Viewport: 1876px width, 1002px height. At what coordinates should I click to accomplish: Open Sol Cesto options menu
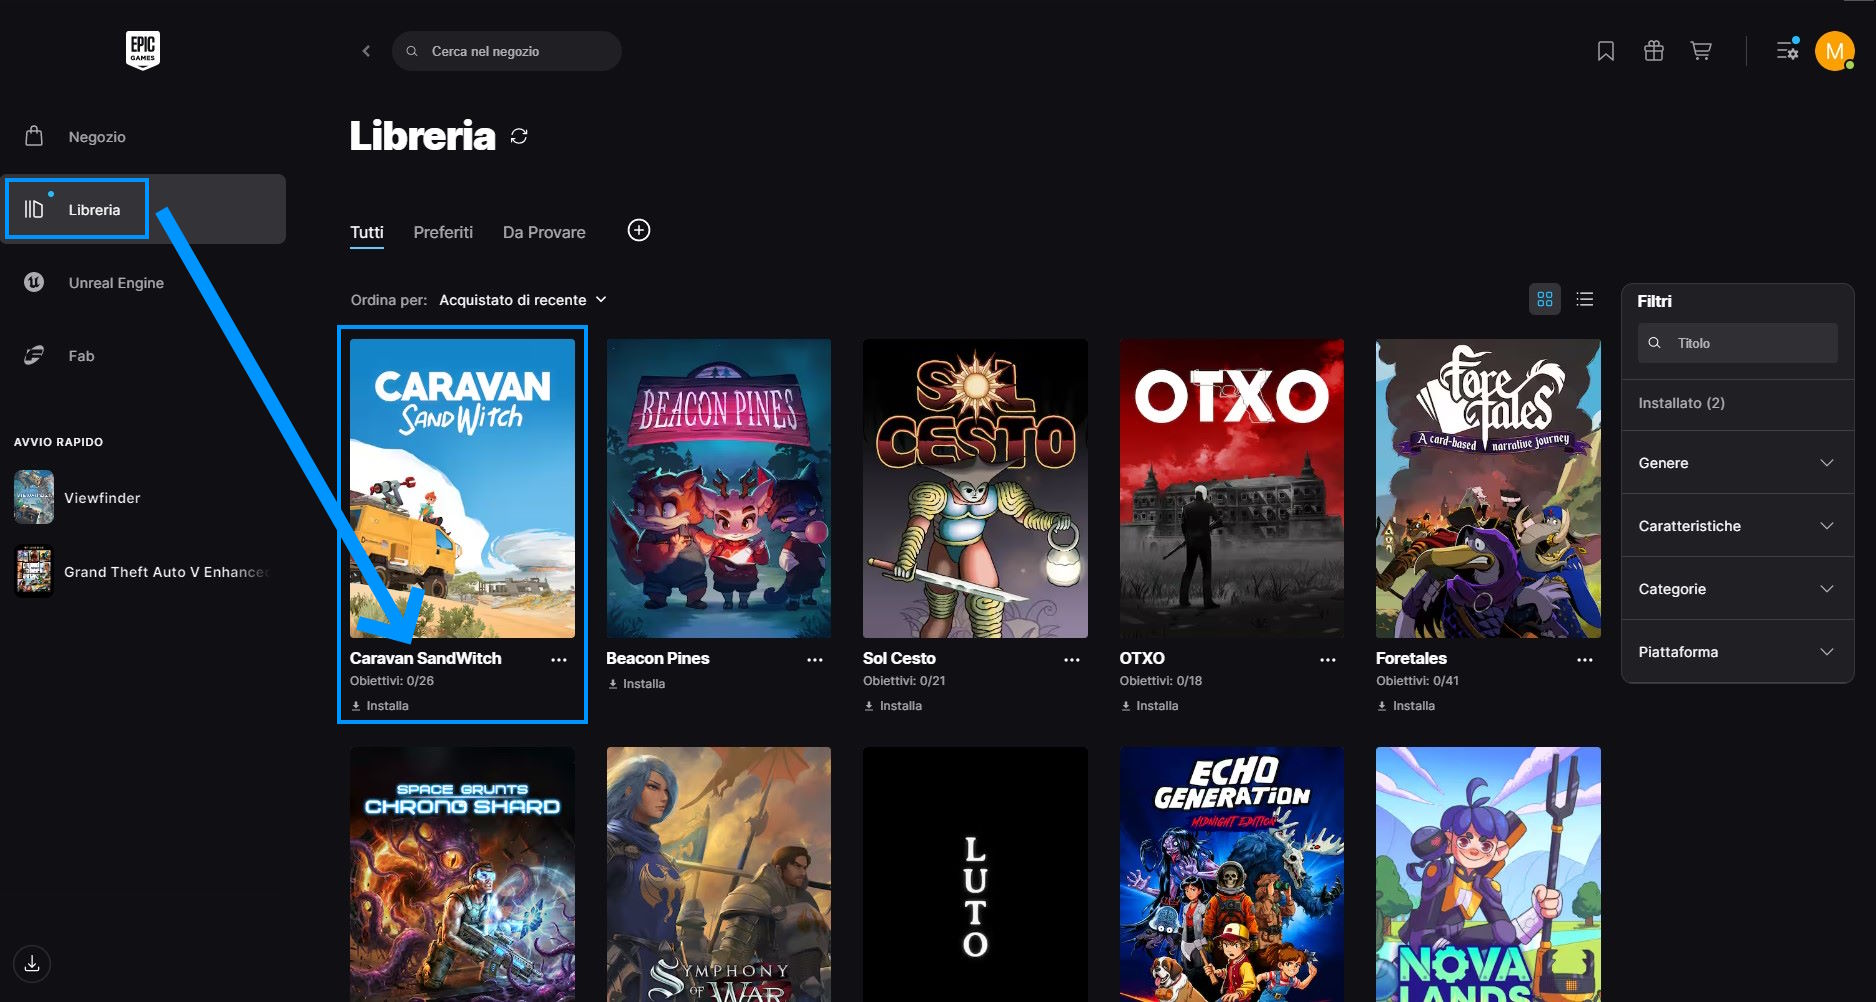coord(1072,659)
